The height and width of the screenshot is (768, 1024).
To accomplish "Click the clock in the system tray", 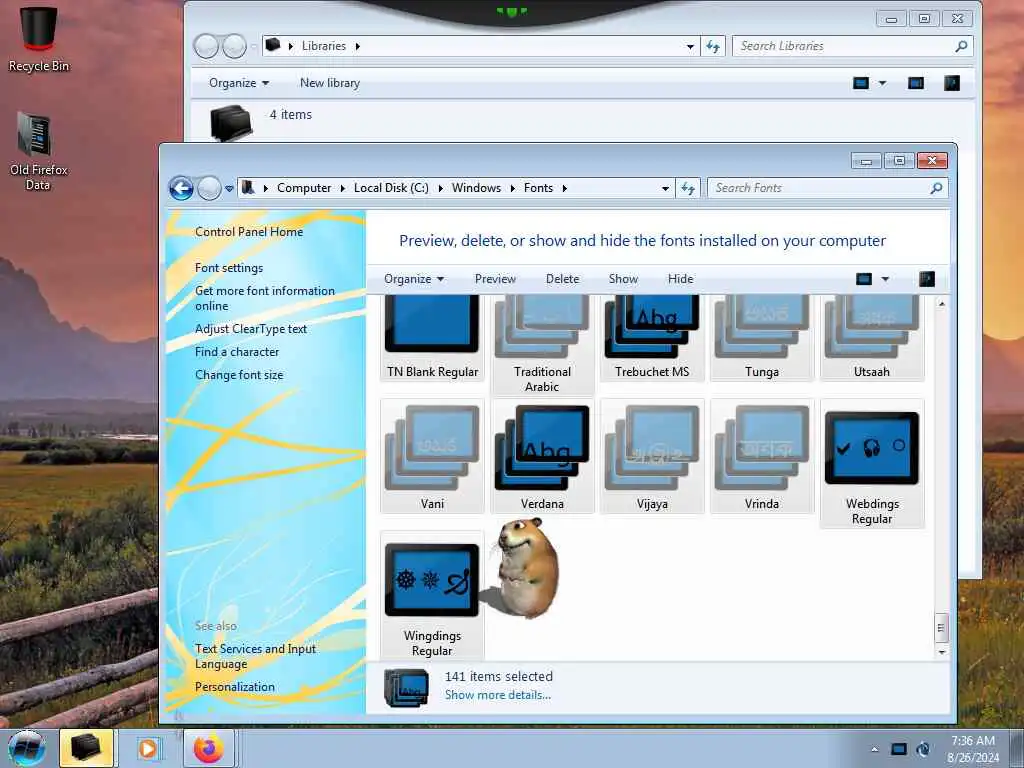I will click(973, 749).
